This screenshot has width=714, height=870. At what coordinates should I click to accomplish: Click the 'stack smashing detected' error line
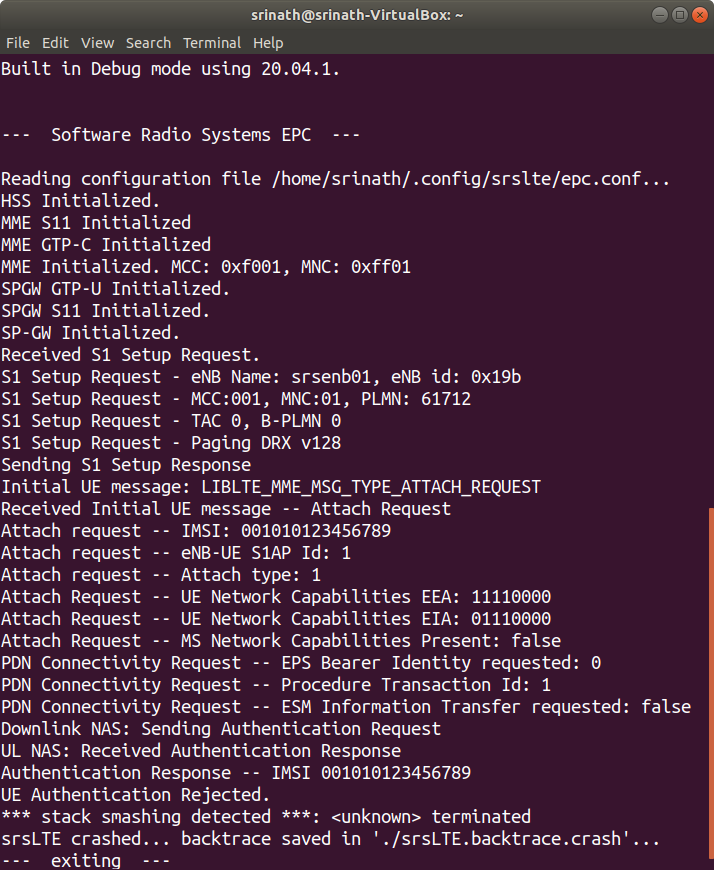(265, 817)
